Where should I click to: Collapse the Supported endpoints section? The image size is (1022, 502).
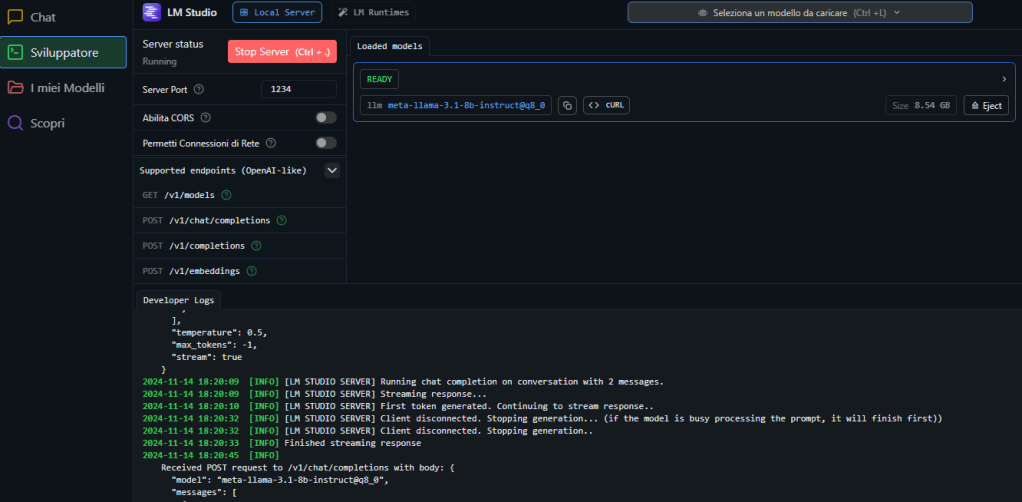point(332,171)
